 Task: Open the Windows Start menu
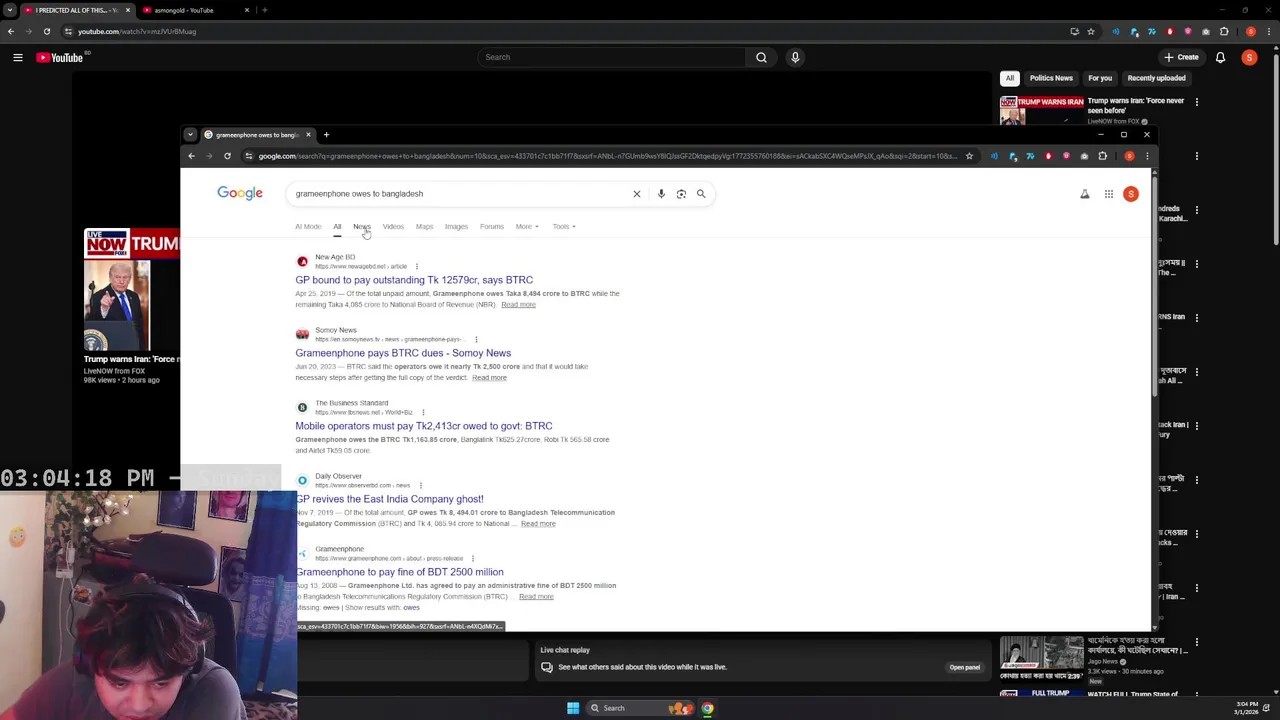(x=573, y=708)
